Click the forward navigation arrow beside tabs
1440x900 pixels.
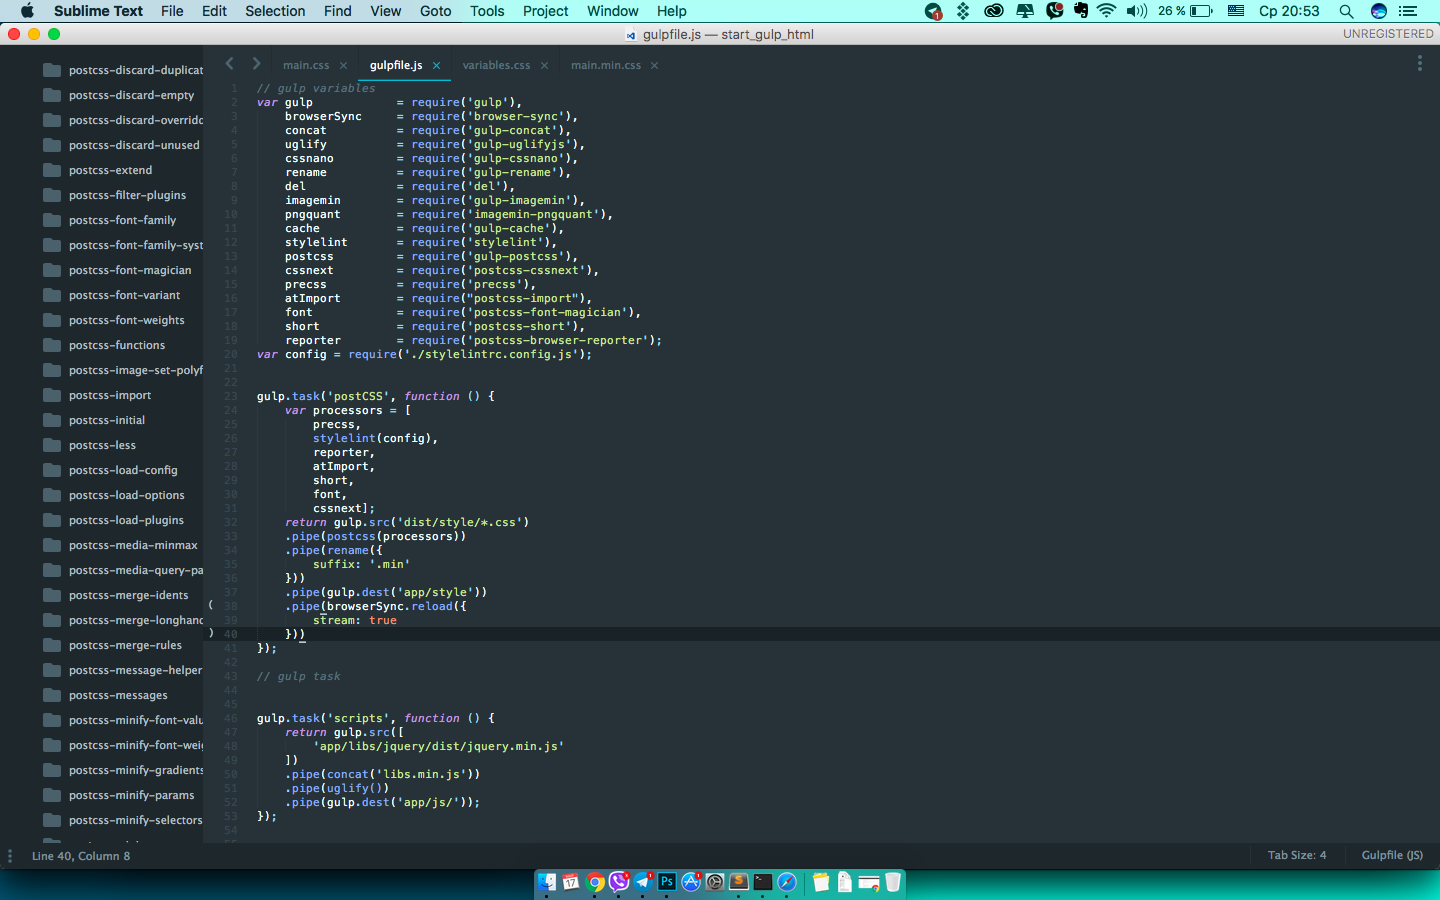pos(257,63)
